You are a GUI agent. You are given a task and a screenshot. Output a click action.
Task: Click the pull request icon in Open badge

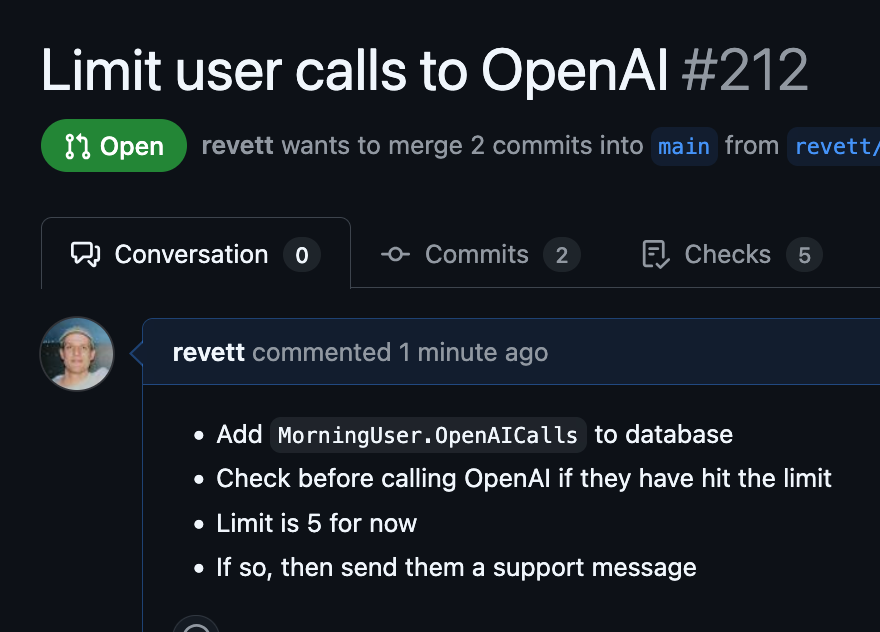(x=77, y=146)
